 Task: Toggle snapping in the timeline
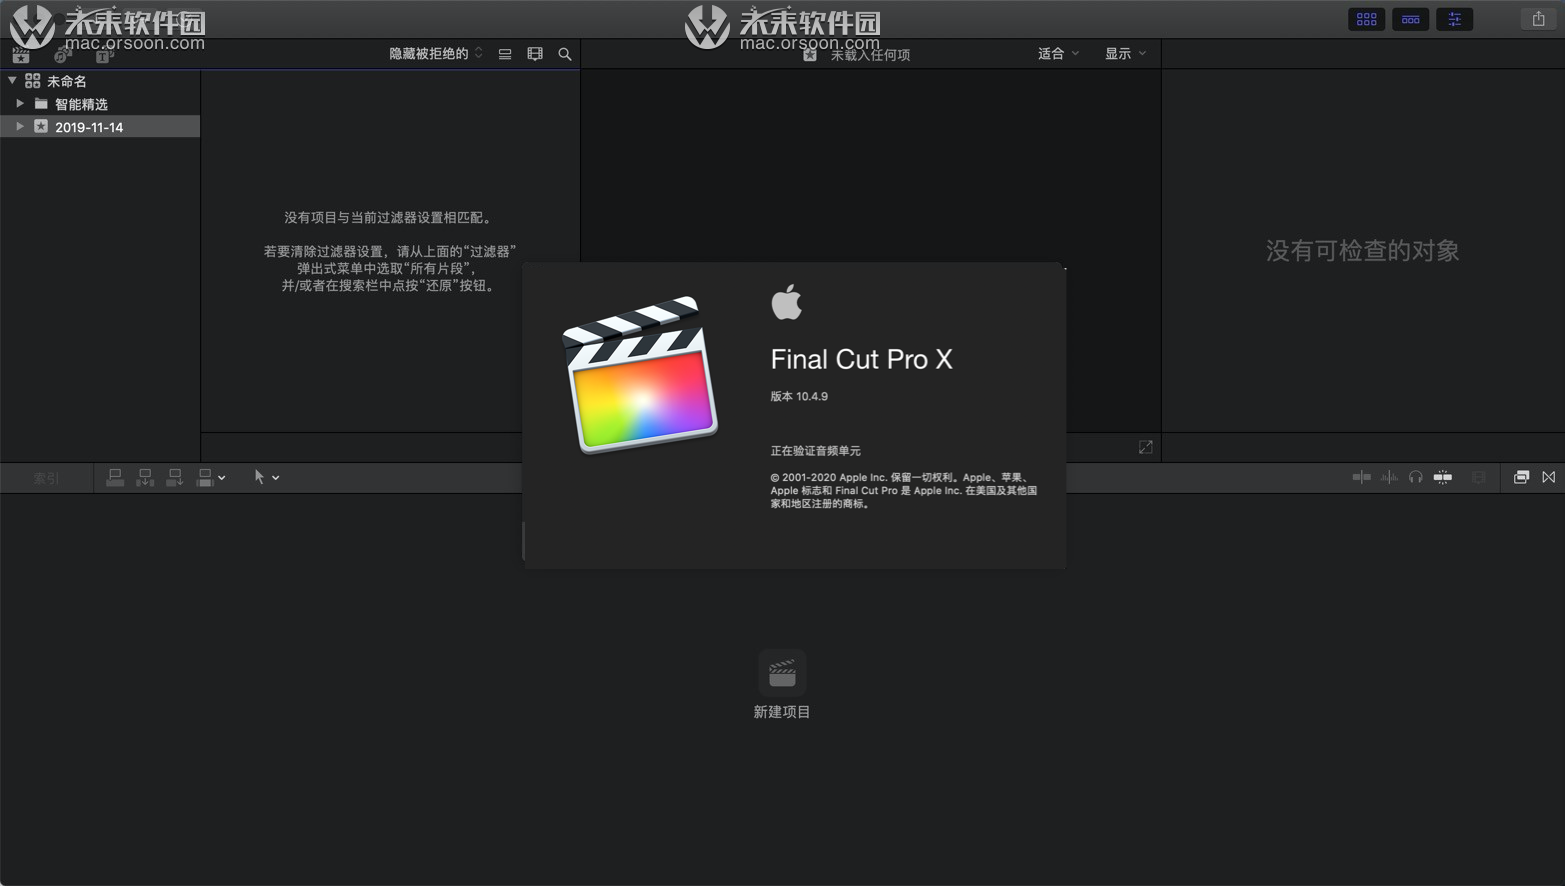point(1443,477)
